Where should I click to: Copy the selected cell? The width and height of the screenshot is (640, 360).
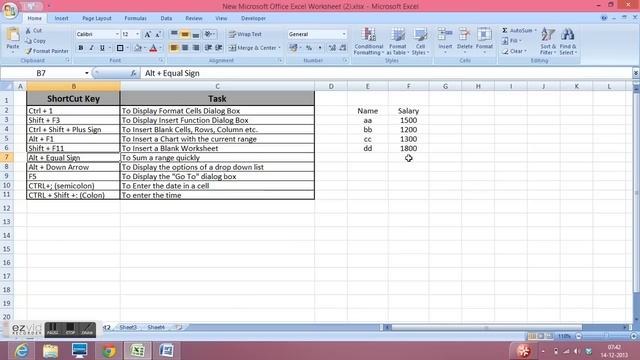pyautogui.click(x=35, y=41)
